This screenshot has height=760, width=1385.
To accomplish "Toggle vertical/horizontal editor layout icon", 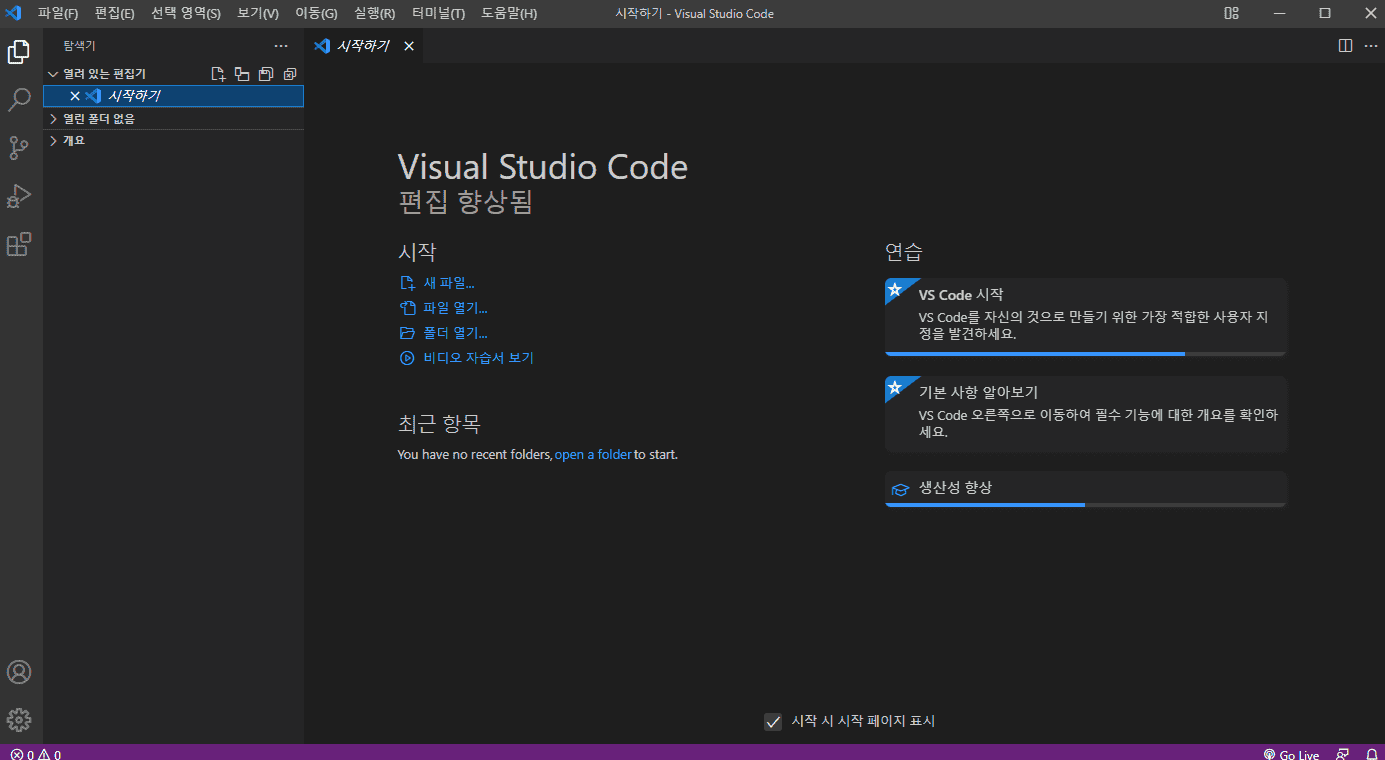I will (x=242, y=74).
